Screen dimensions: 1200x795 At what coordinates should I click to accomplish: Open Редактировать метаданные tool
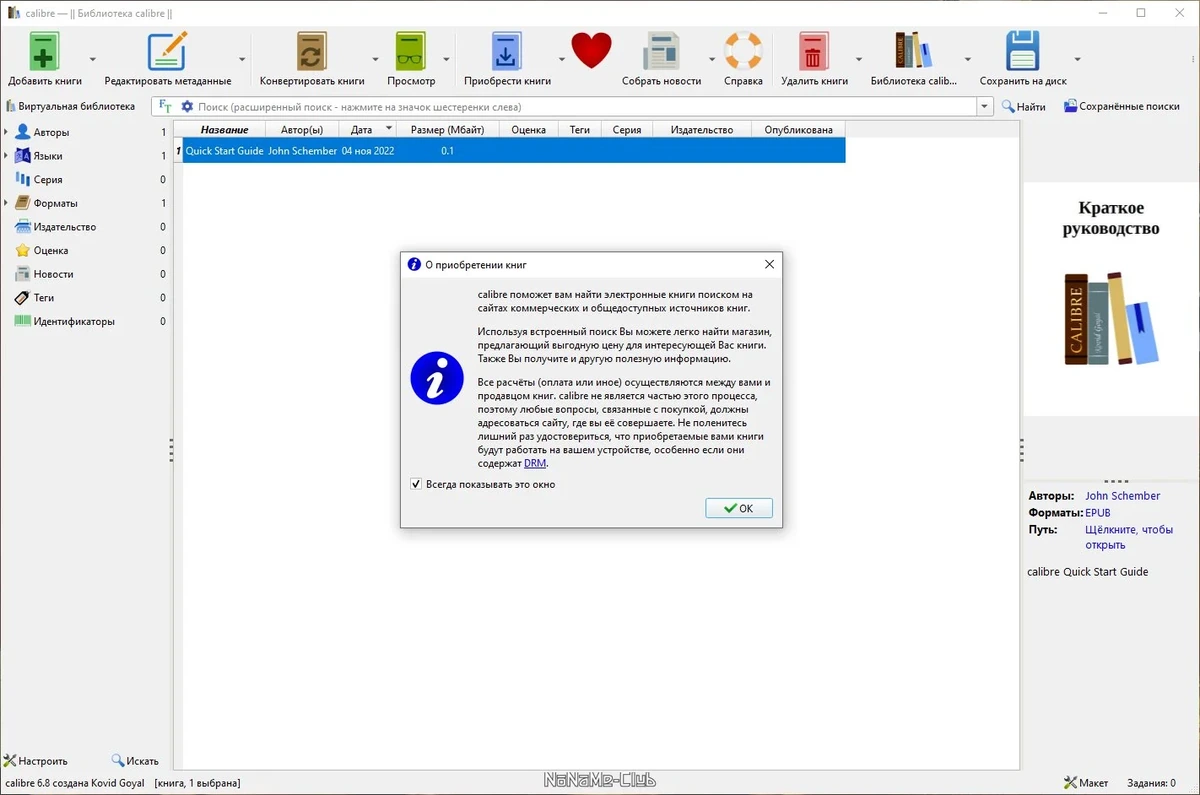point(167,51)
